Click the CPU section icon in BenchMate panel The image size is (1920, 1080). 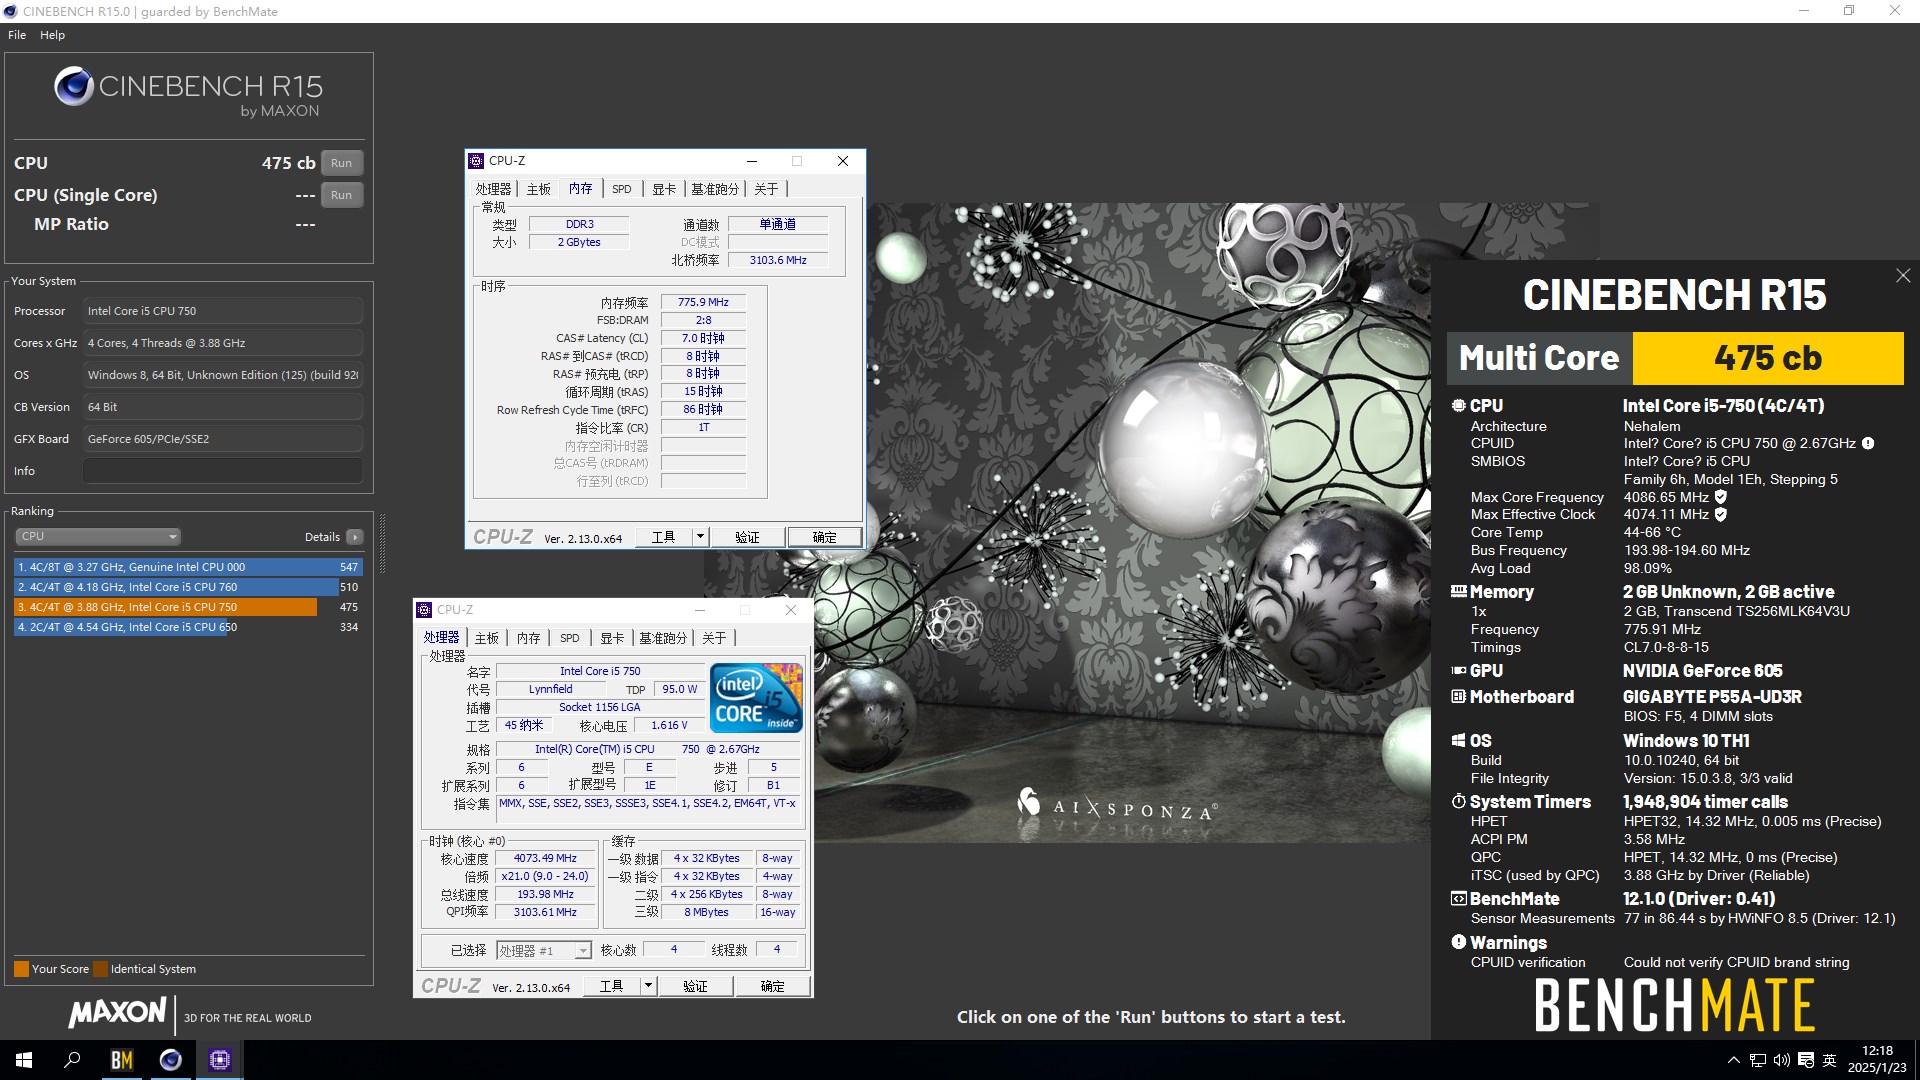[x=1458, y=406]
